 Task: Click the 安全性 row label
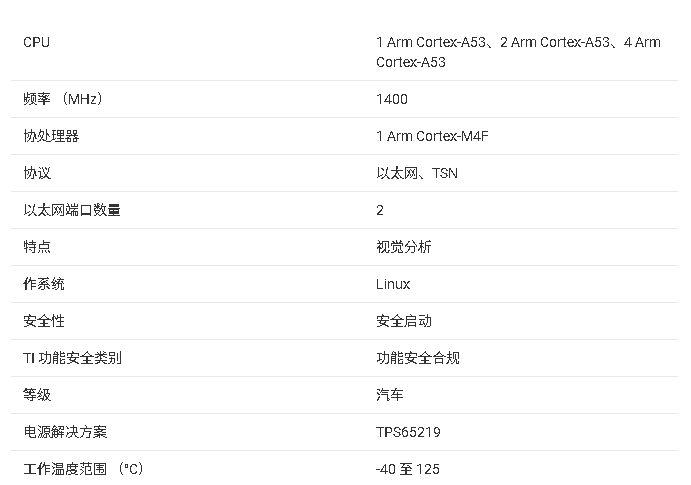click(x=44, y=321)
